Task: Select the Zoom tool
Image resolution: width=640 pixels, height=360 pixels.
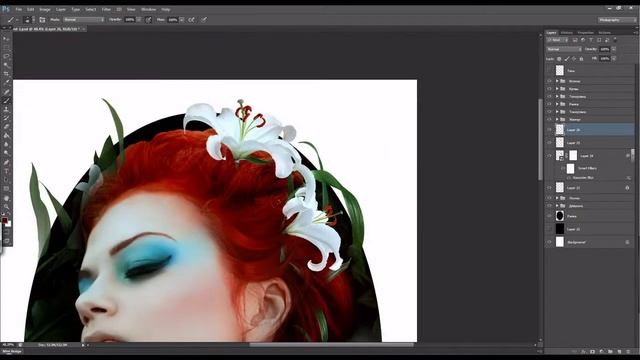Action: point(6,207)
